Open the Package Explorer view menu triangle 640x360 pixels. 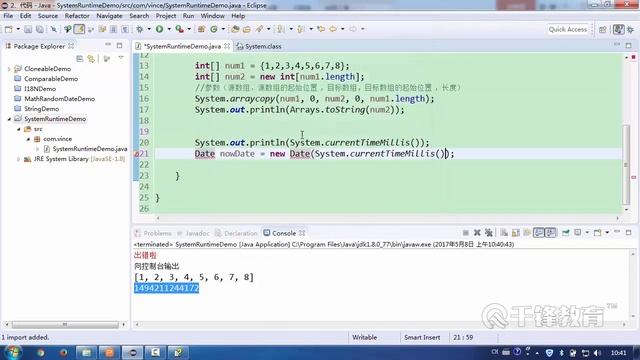[x=121, y=58]
